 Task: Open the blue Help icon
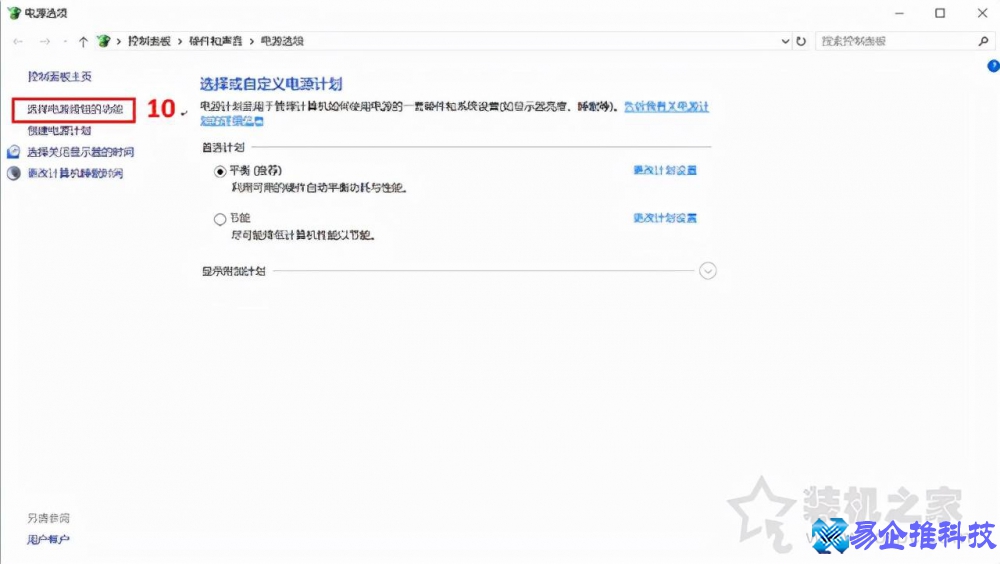(993, 66)
